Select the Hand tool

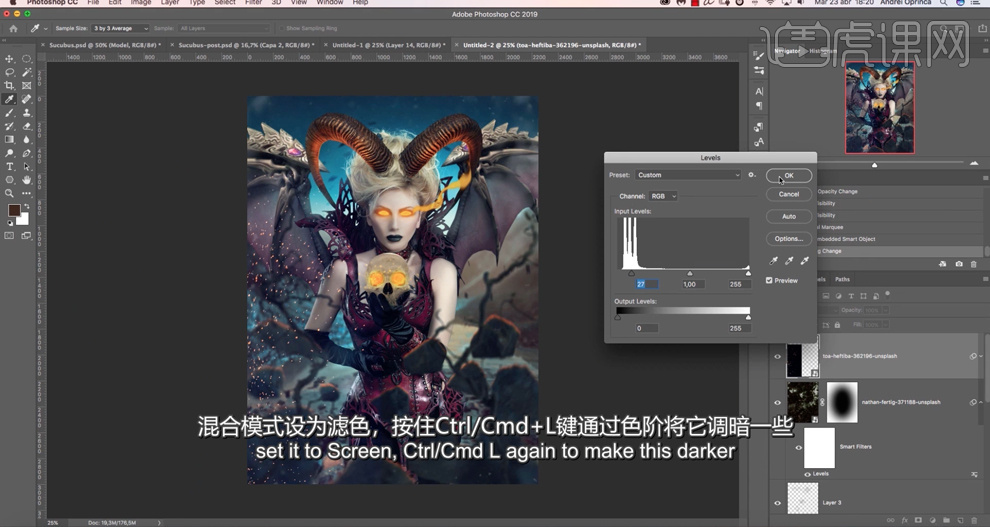[27, 180]
